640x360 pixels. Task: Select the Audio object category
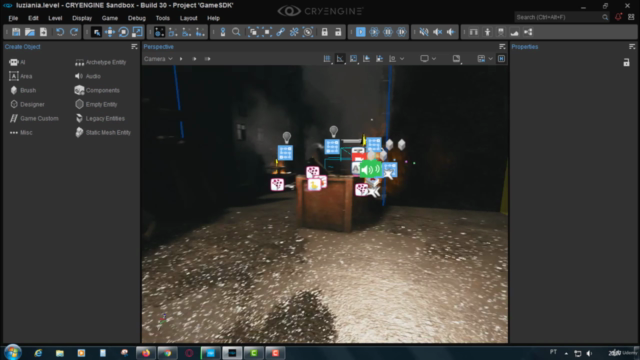point(88,76)
